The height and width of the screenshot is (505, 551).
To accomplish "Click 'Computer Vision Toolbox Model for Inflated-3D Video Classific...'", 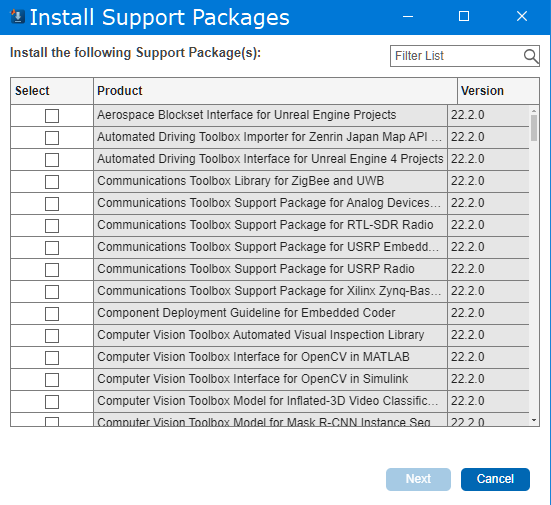I will click(x=268, y=401).
